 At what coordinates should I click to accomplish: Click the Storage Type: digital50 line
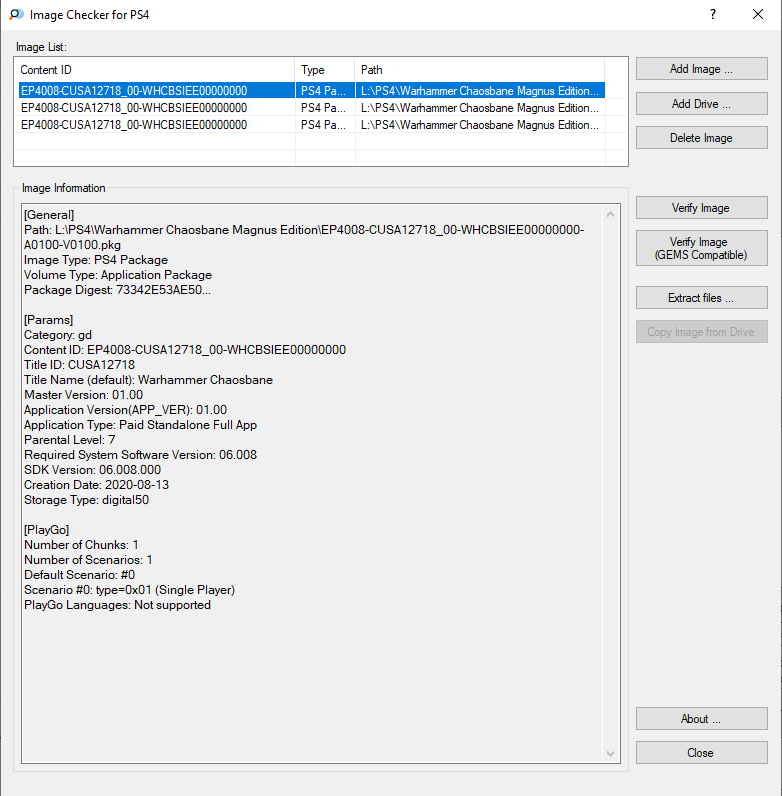86,500
